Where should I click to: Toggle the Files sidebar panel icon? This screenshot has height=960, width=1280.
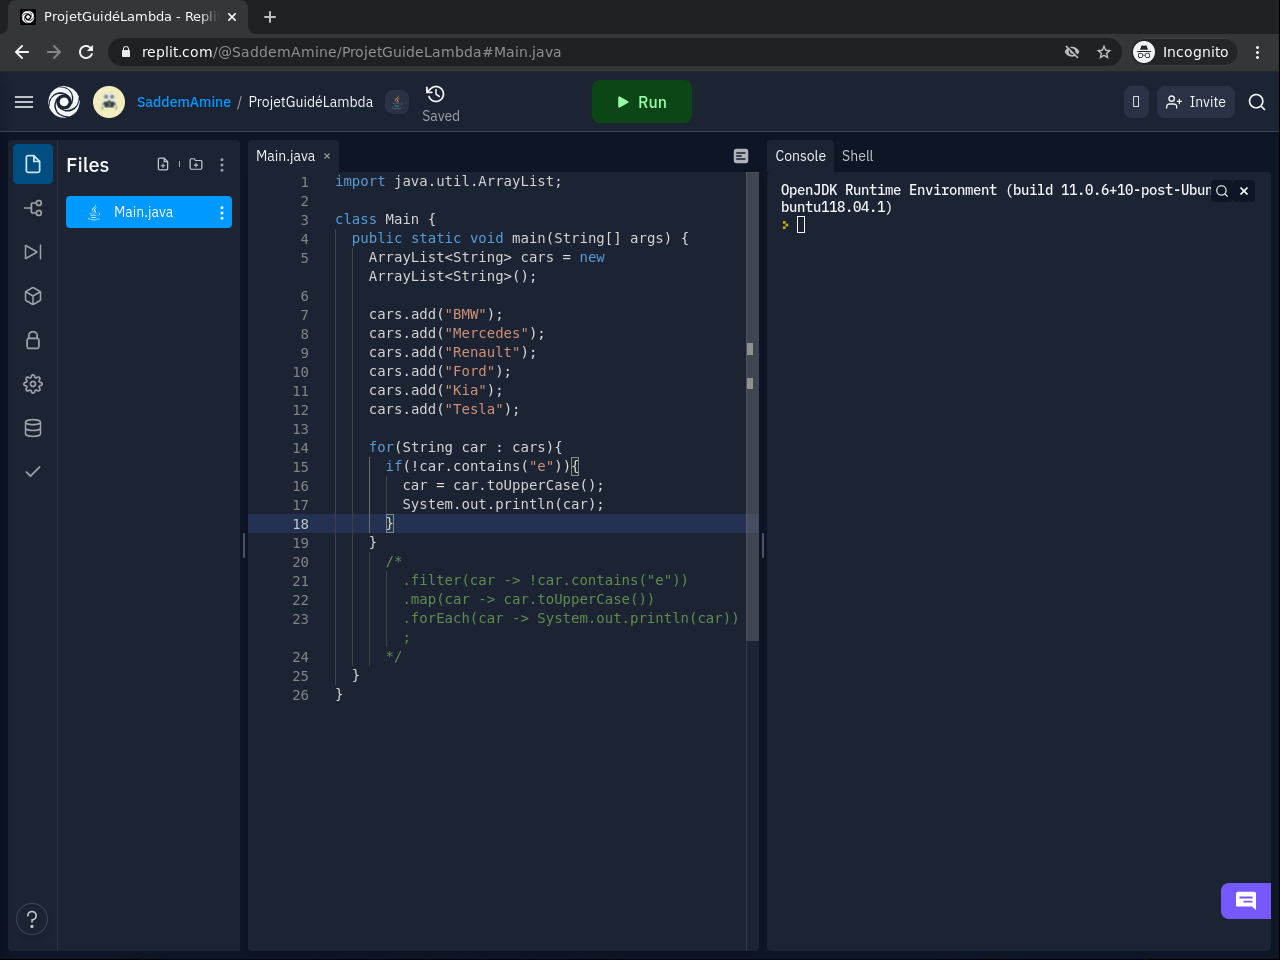click(x=33, y=164)
